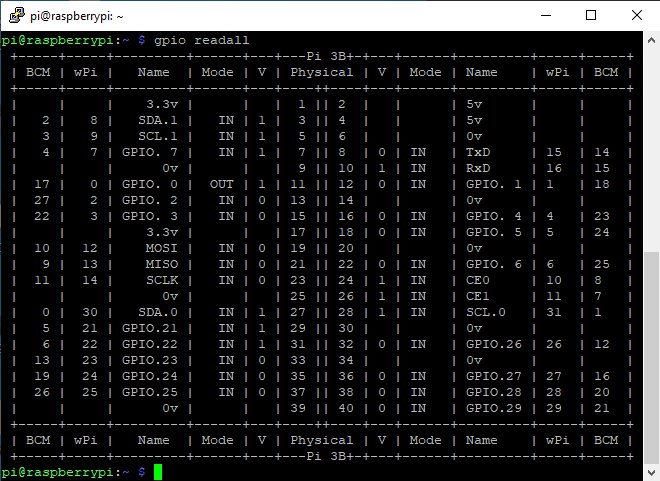Click the green cursor at the bottom prompt
The height and width of the screenshot is (481, 660).
[158, 472]
